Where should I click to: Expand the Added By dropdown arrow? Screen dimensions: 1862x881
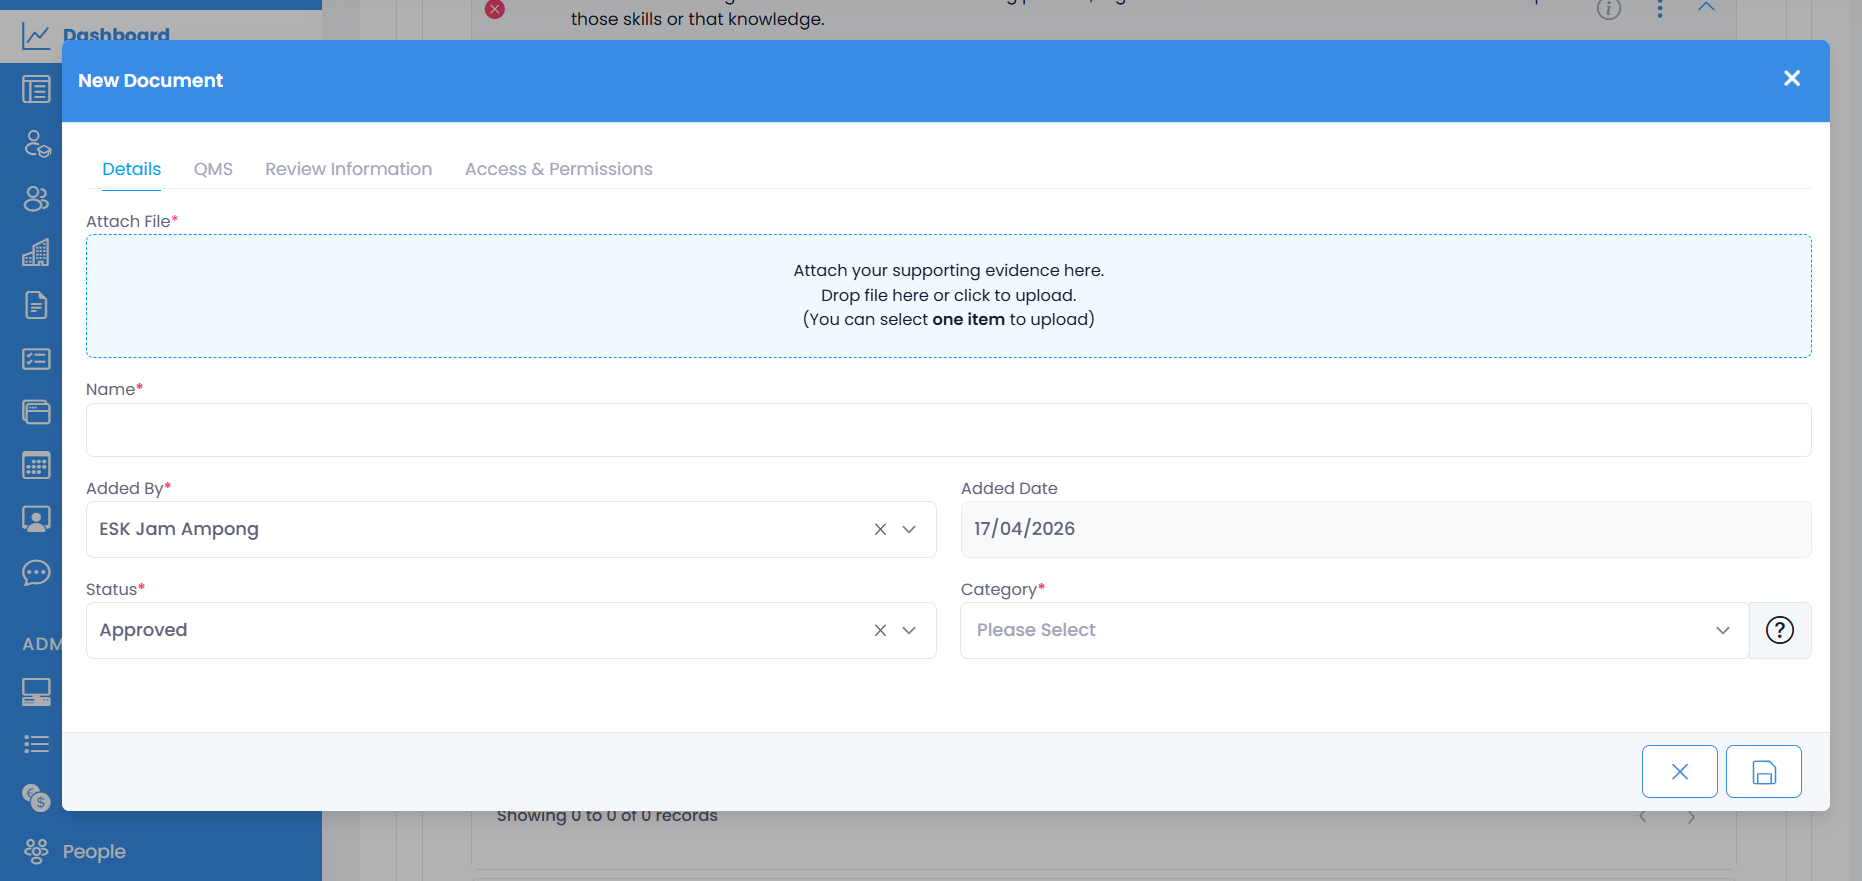point(909,529)
